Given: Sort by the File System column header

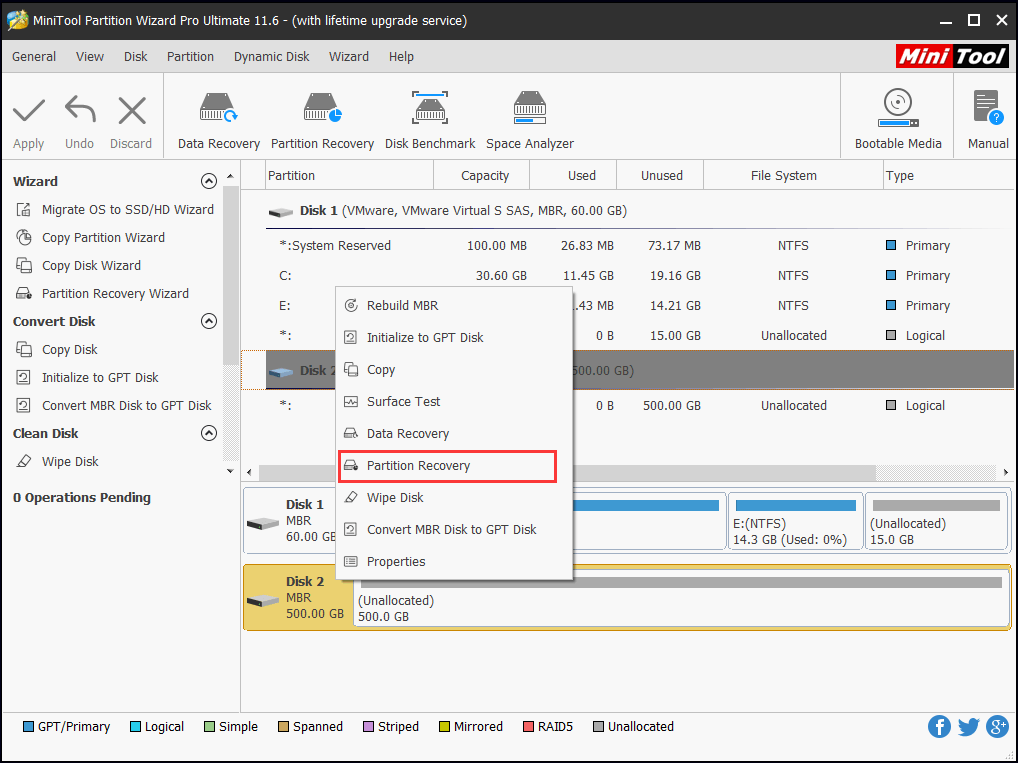Looking at the screenshot, I should (x=793, y=175).
